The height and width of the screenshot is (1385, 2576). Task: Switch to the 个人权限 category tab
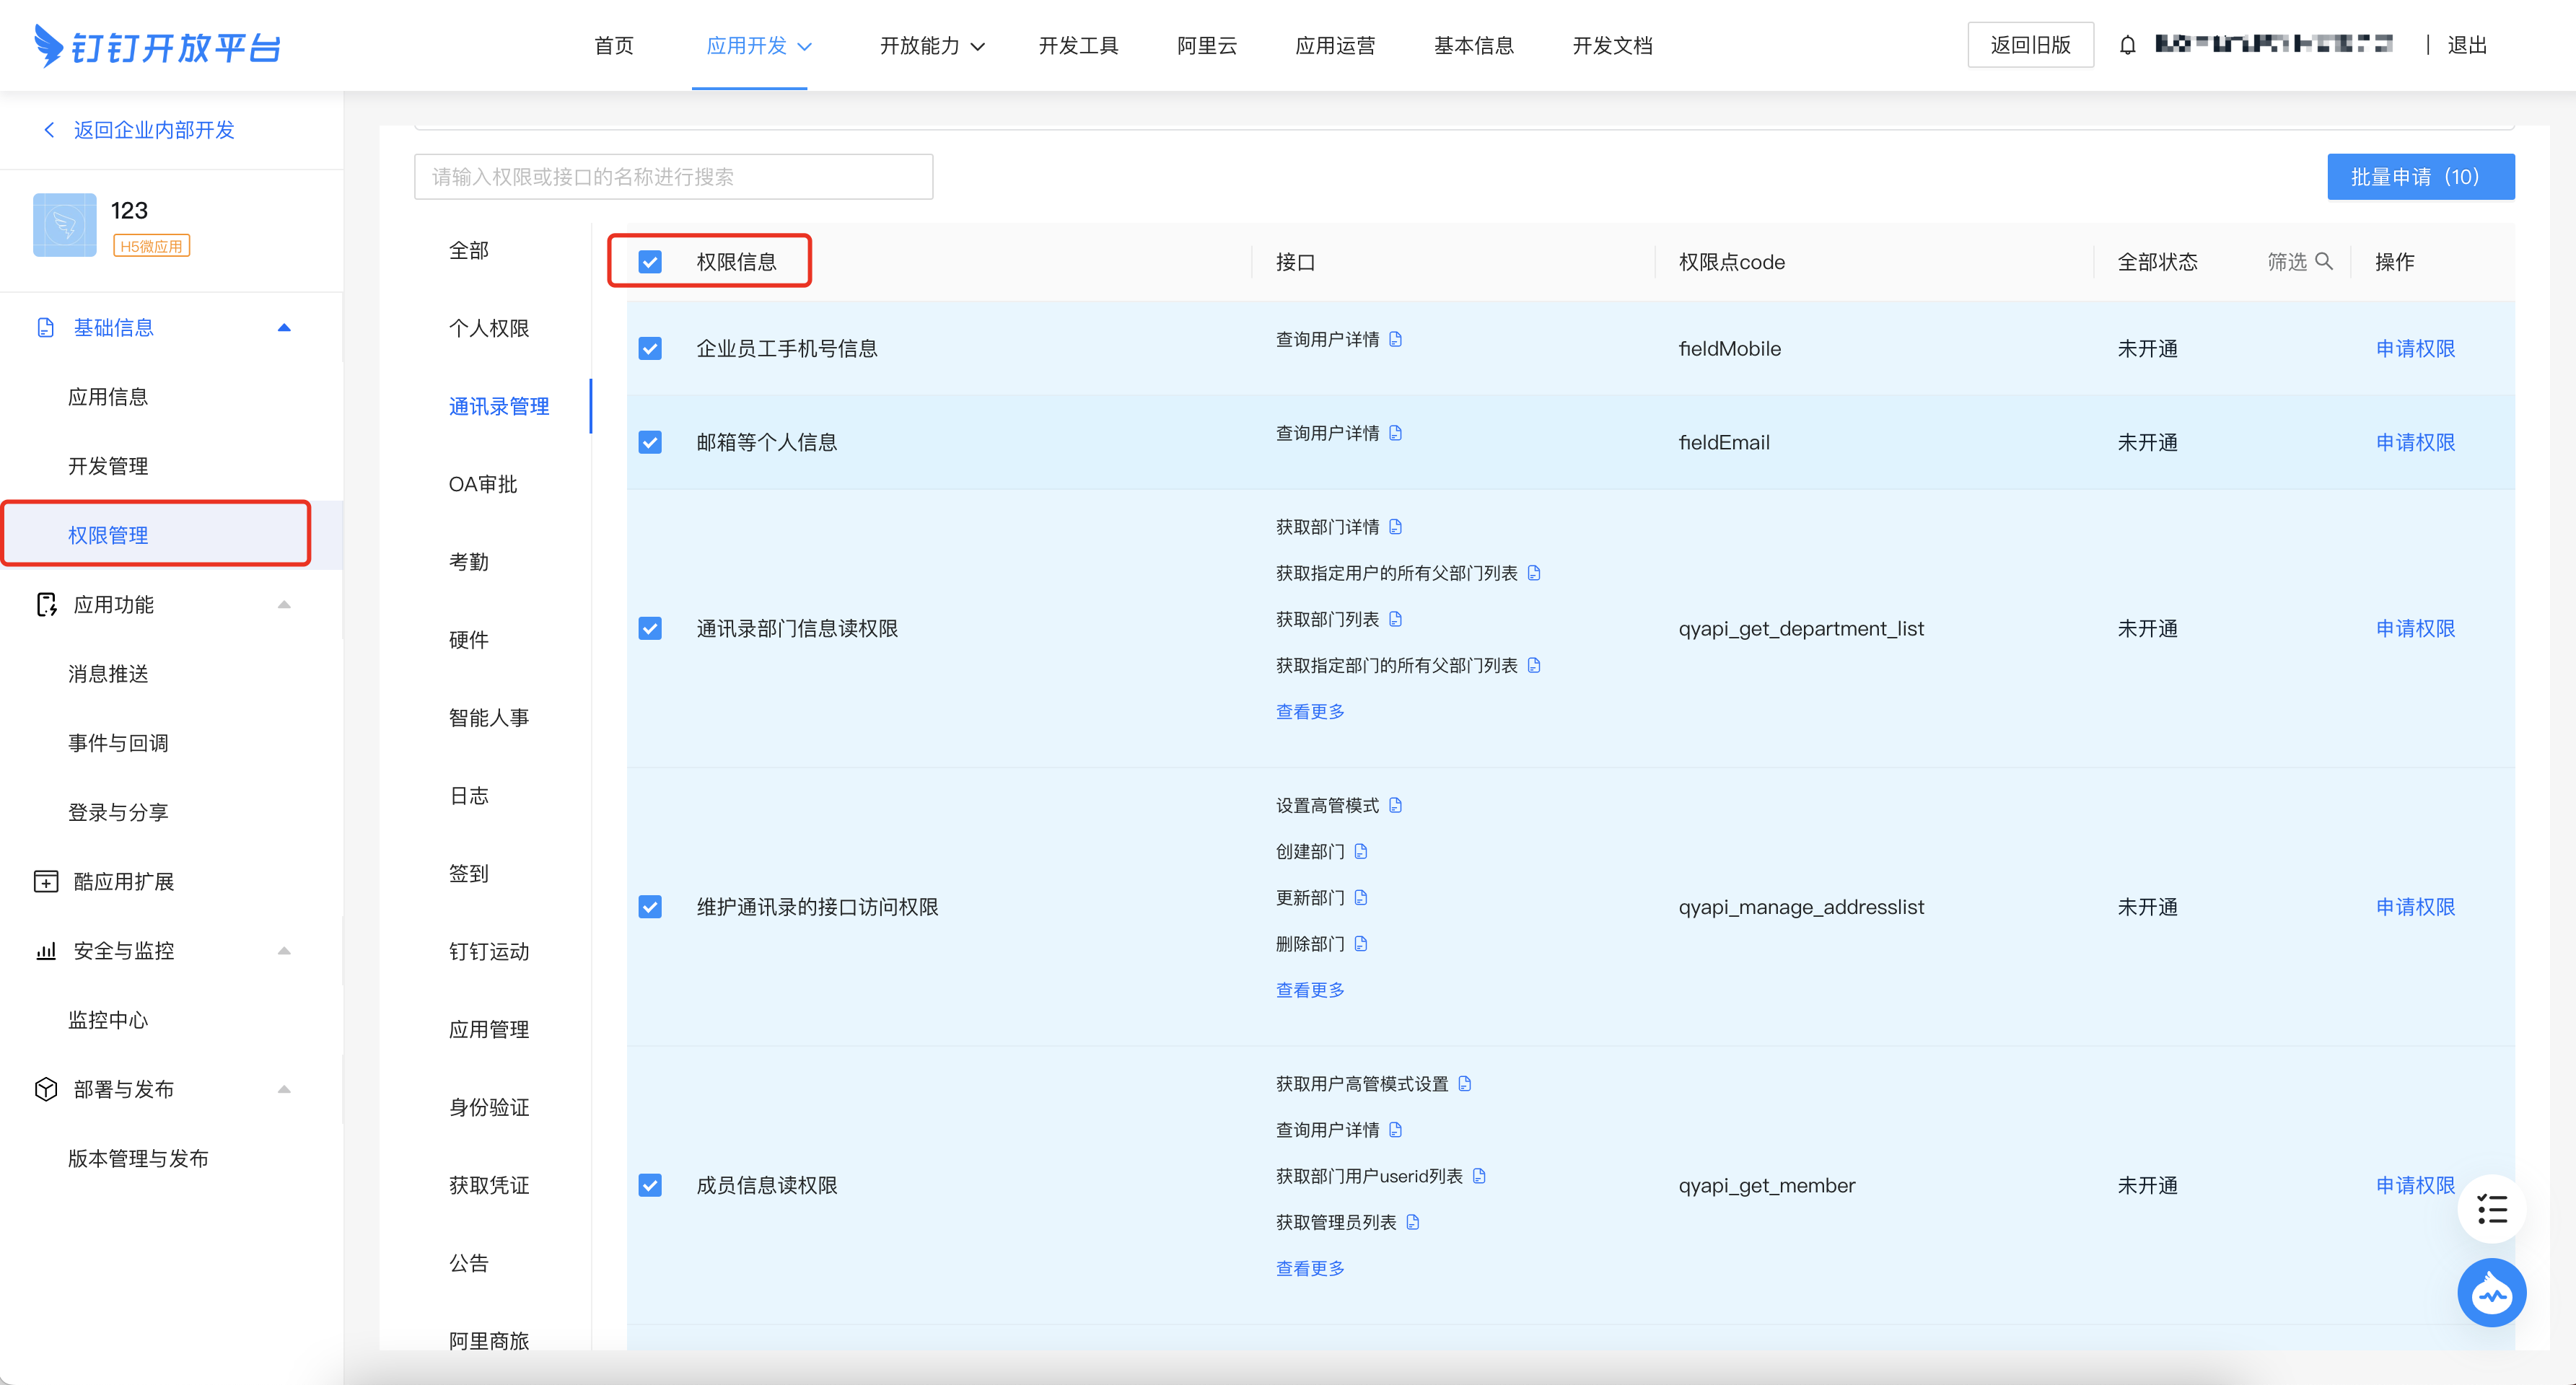coord(489,328)
